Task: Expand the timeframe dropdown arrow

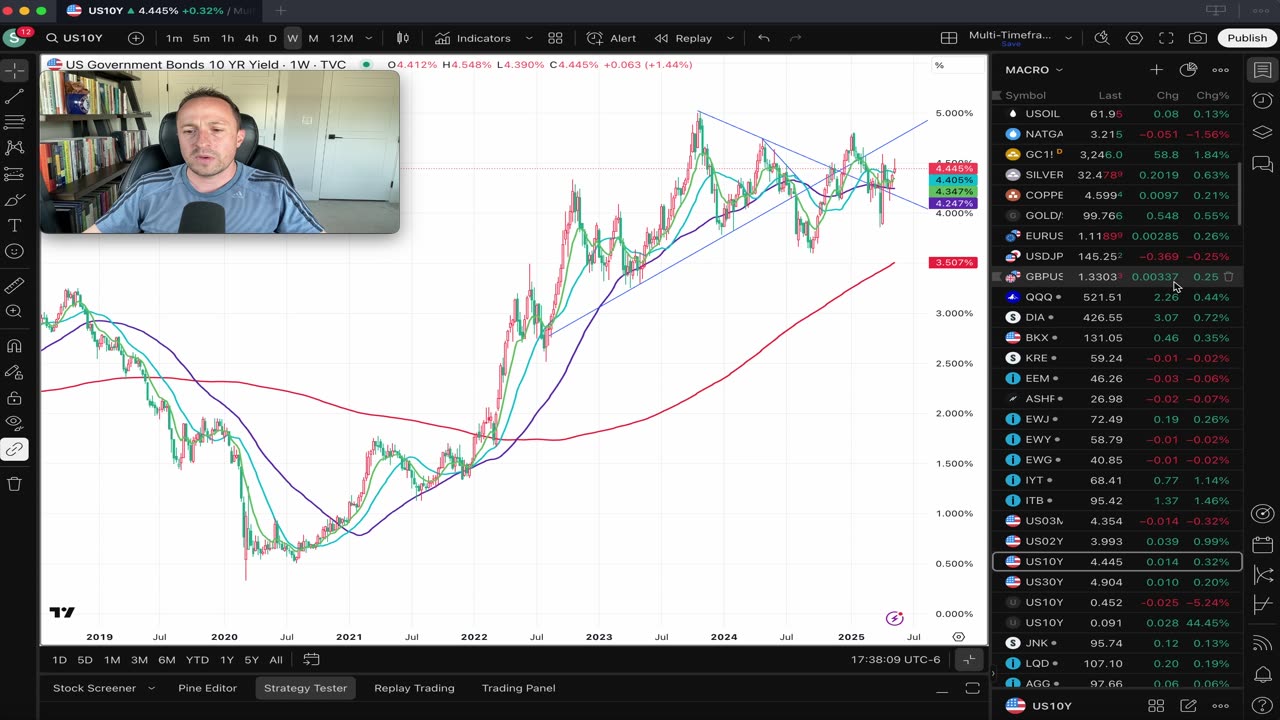Action: (369, 38)
